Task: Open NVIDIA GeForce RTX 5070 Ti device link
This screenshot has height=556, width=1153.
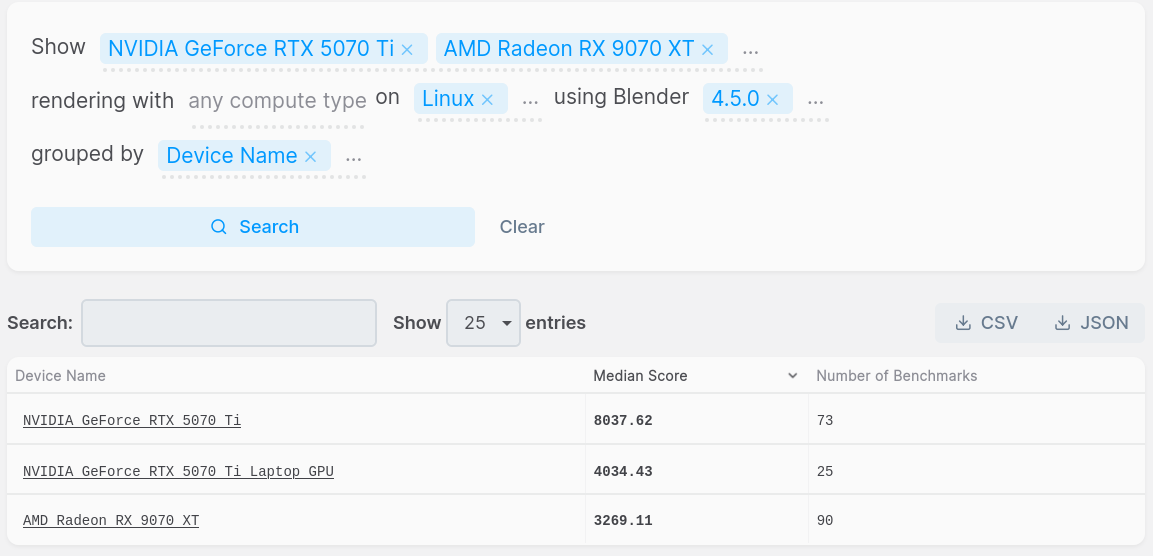Action: pyautogui.click(x=132, y=421)
